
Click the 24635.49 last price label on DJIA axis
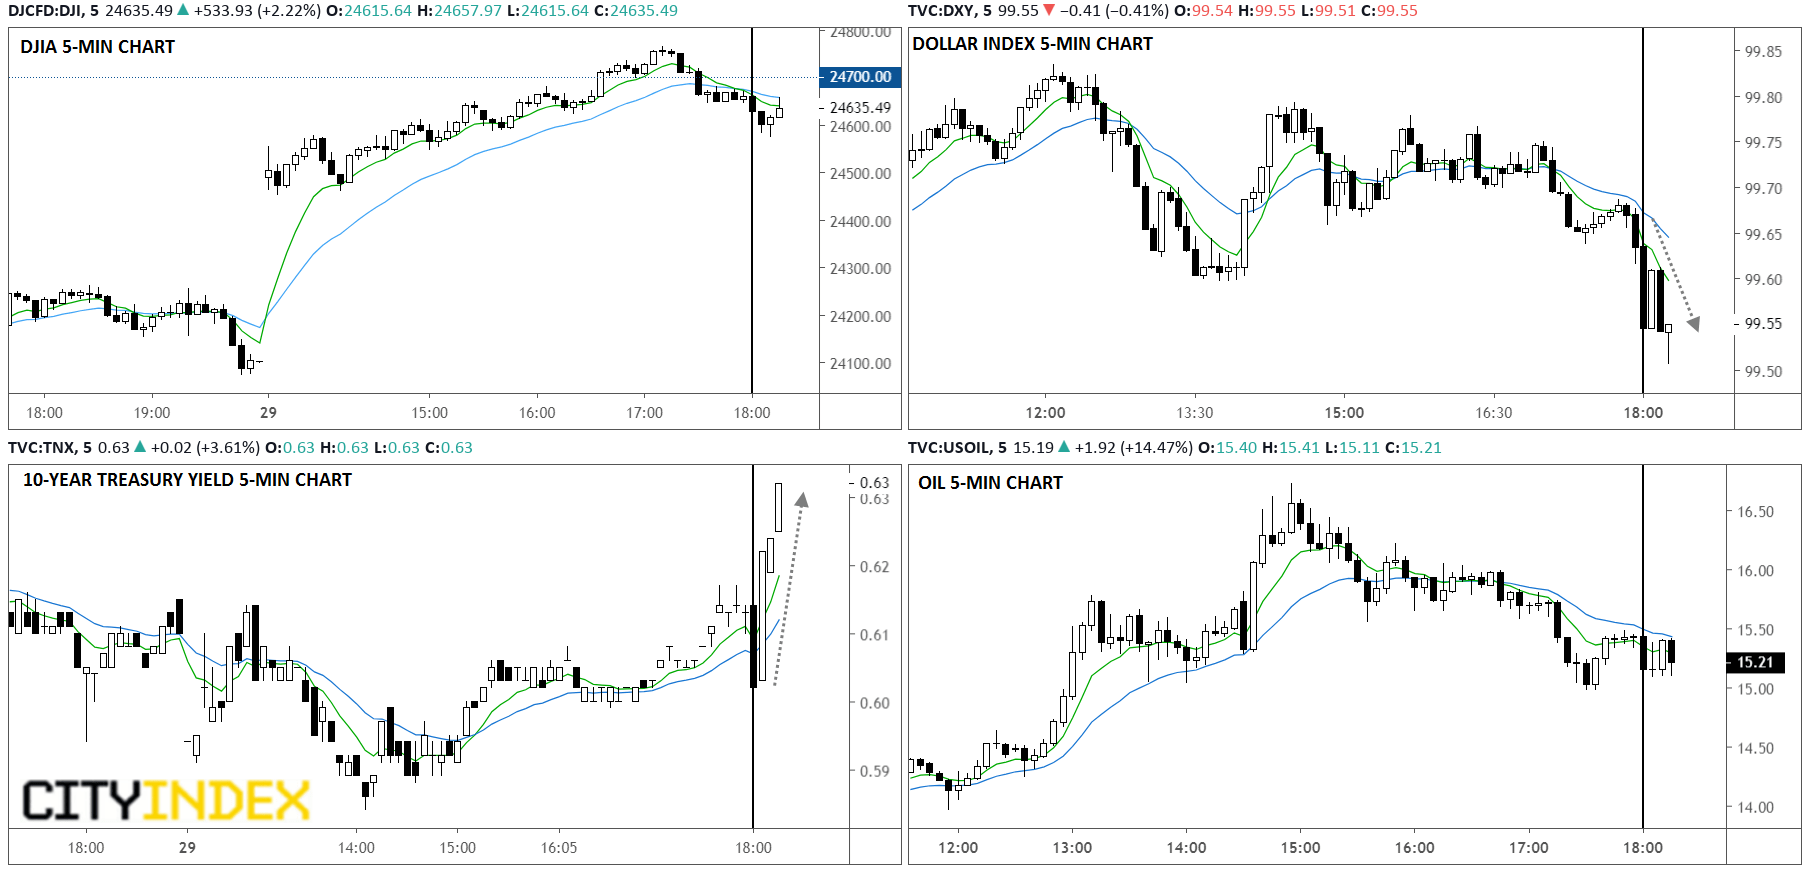click(x=860, y=107)
